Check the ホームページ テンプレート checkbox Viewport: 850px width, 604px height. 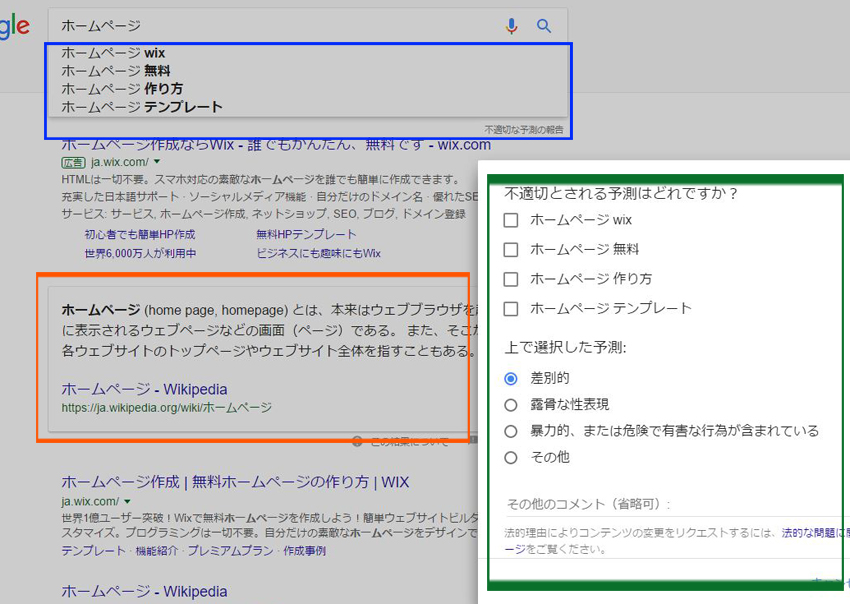(511, 309)
